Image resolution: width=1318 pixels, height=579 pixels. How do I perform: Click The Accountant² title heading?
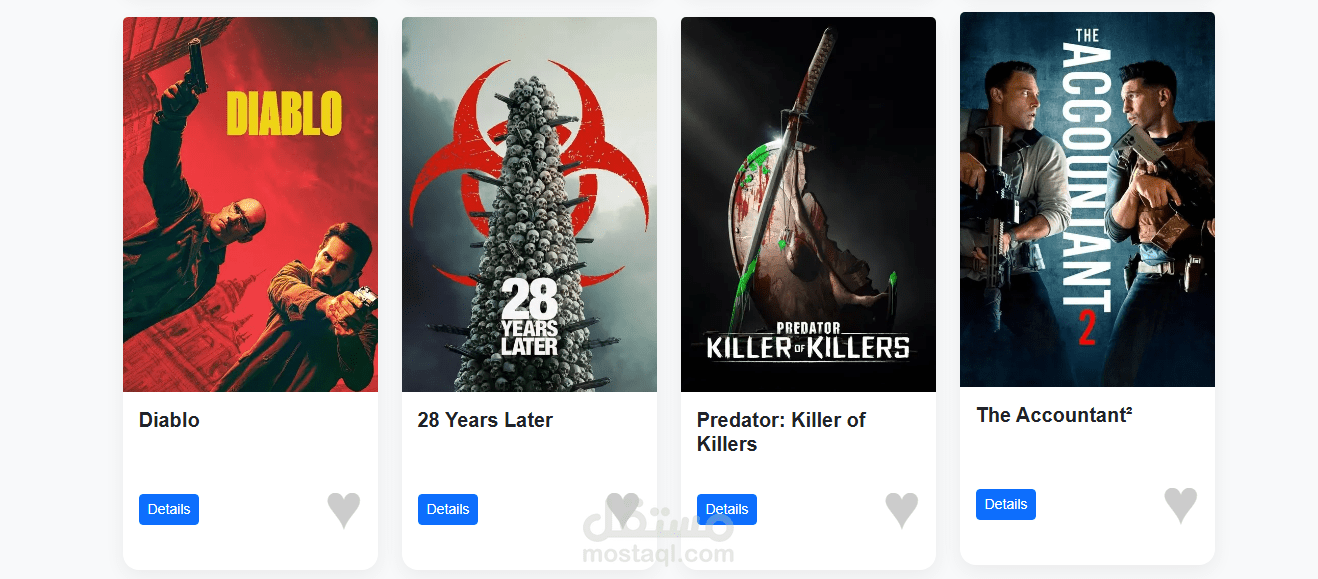click(1054, 415)
